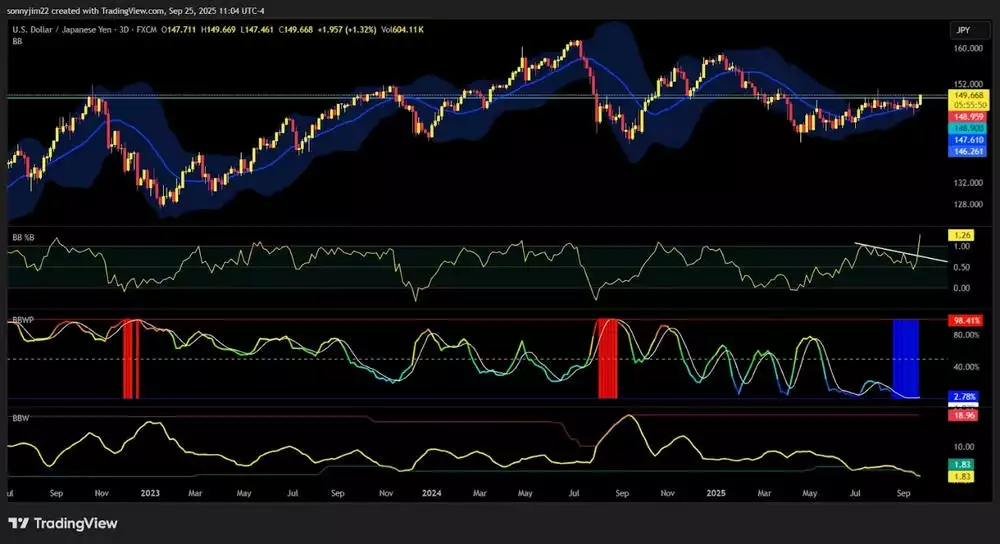This screenshot has height=544, width=1000.
Task: Select the BB %B indicator legend
Action: point(24,235)
